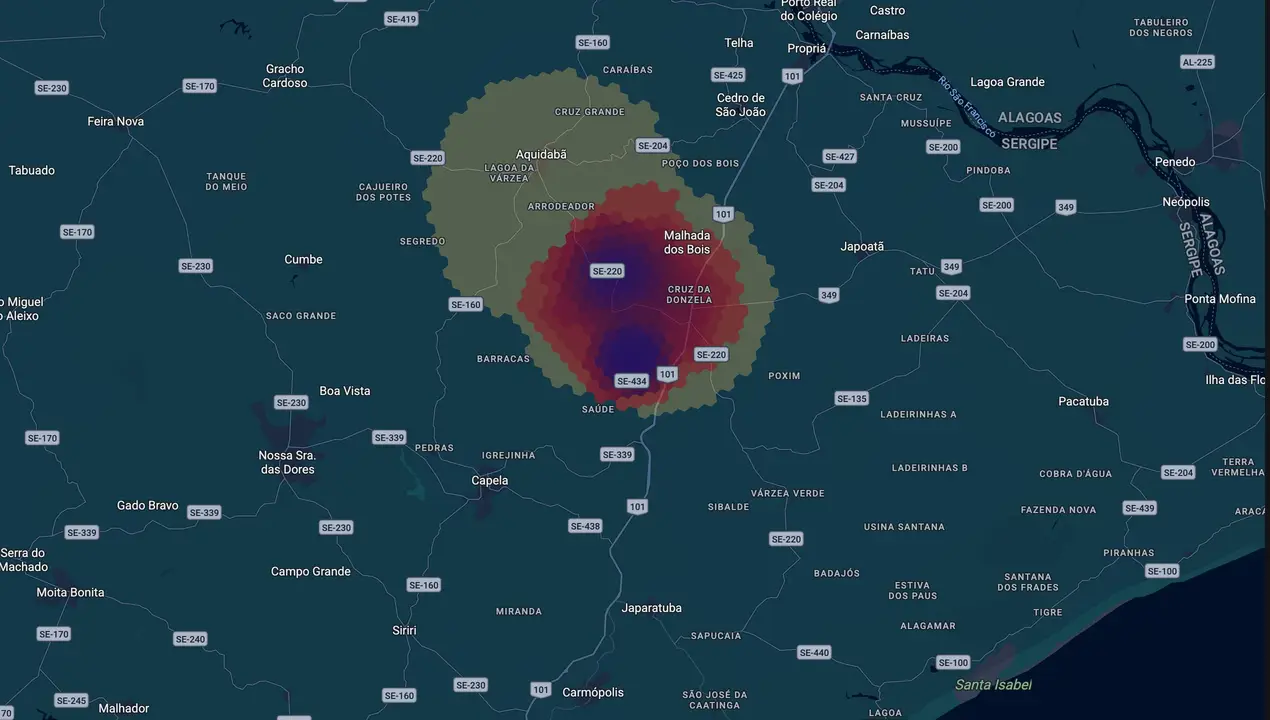Click the Feira Nova label

coord(116,122)
